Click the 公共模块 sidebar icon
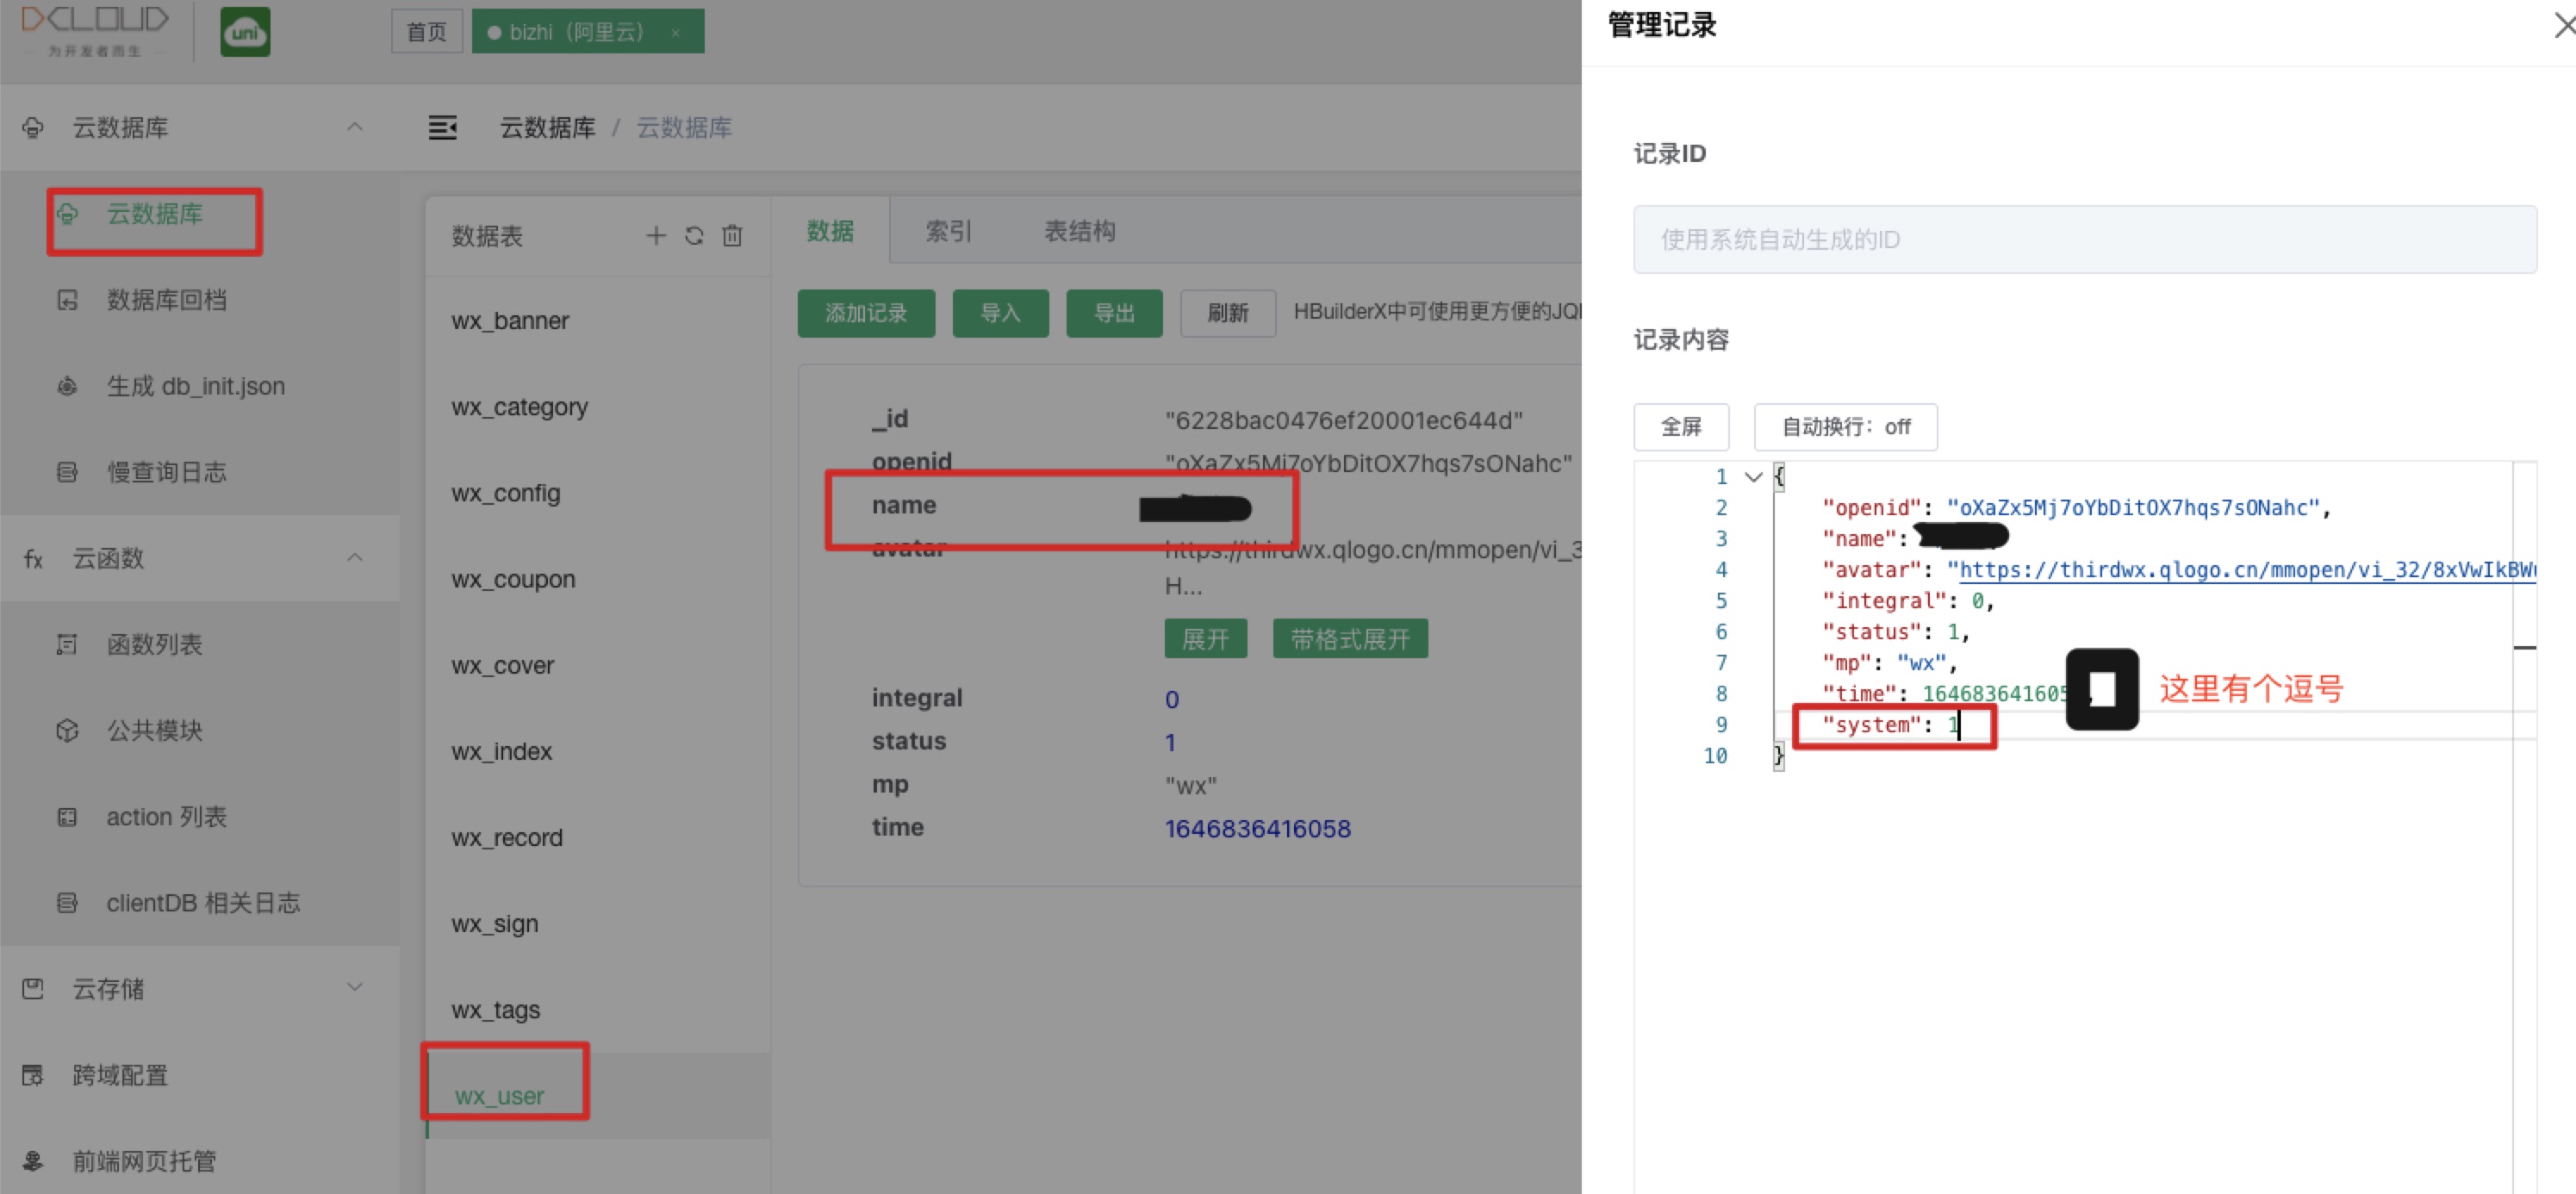 (x=67, y=730)
